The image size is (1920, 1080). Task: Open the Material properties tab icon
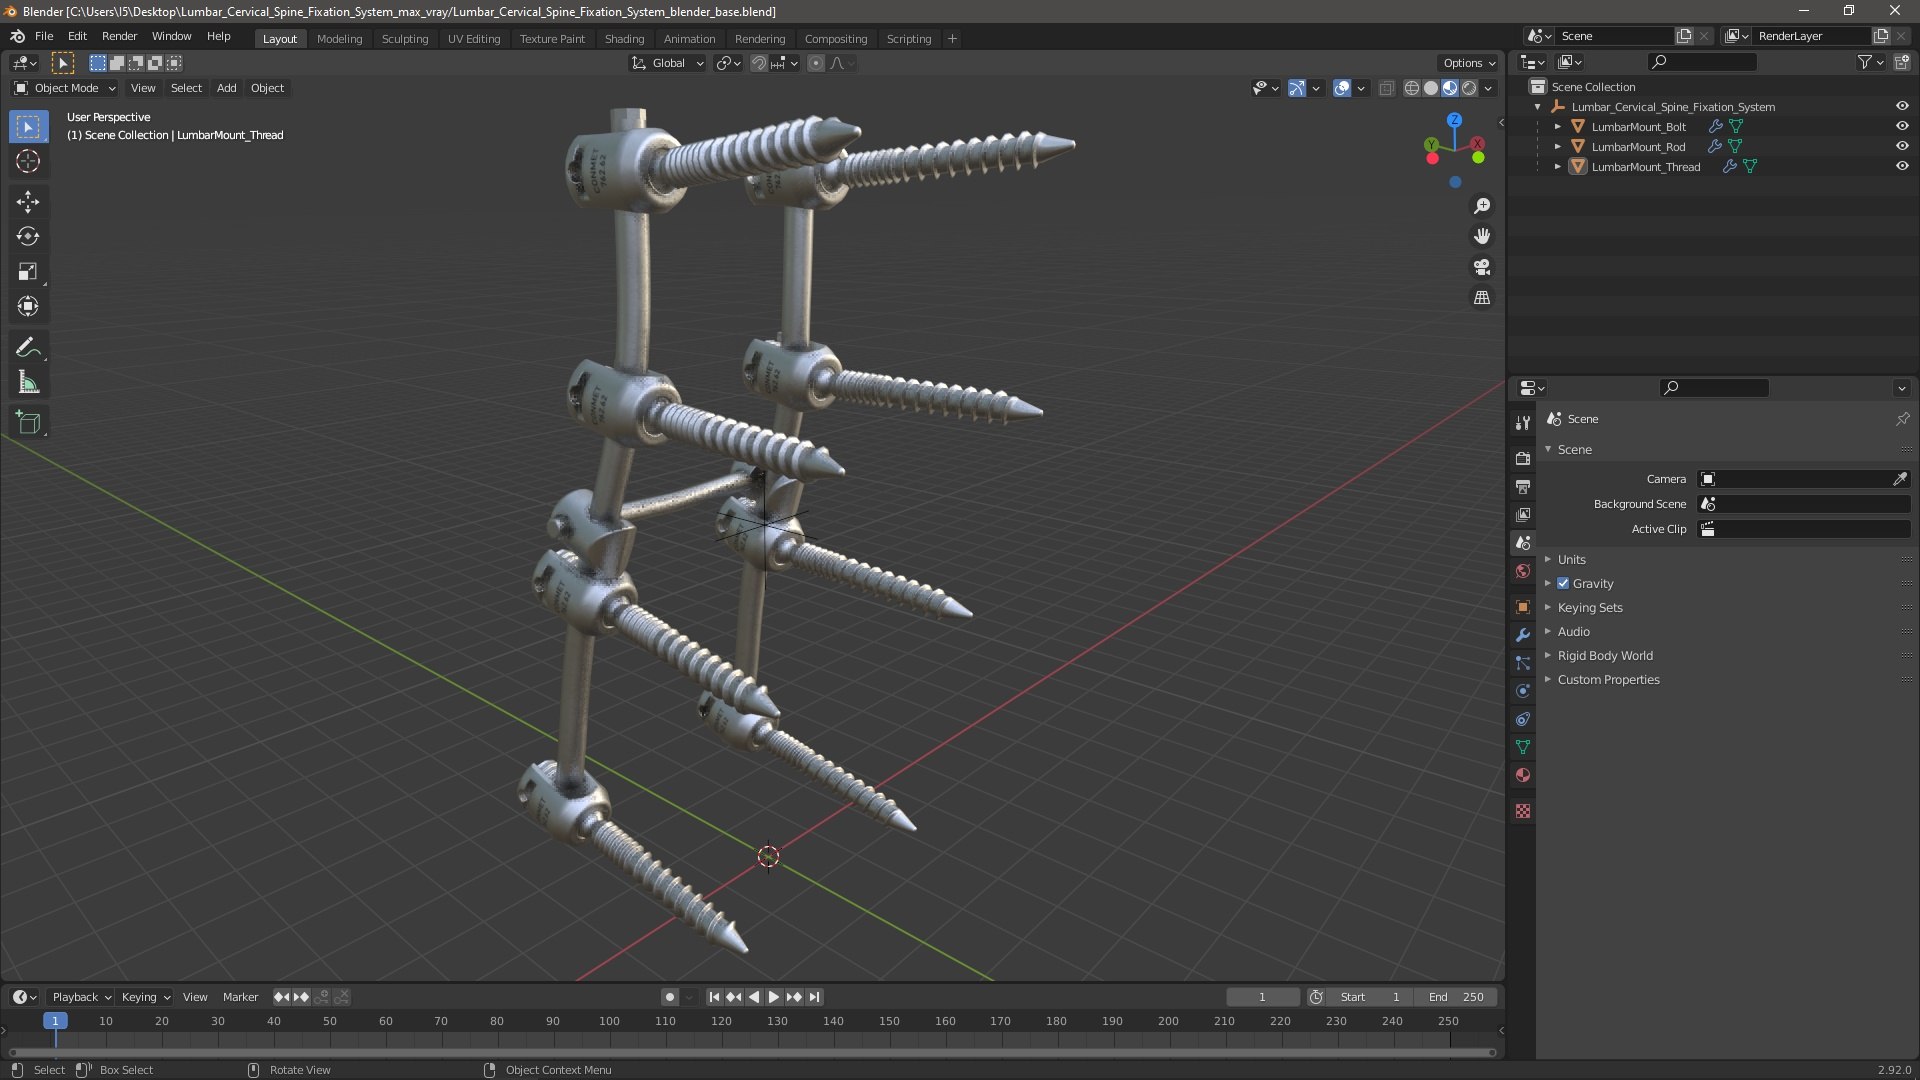pyautogui.click(x=1523, y=775)
